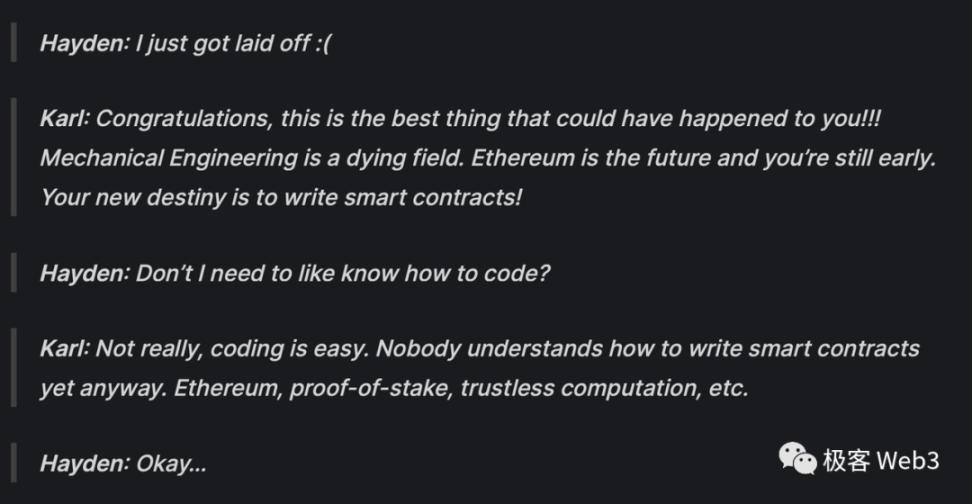972x504 pixels.
Task: Click "Karl:" before the word Congratulations
Action: click(x=65, y=119)
